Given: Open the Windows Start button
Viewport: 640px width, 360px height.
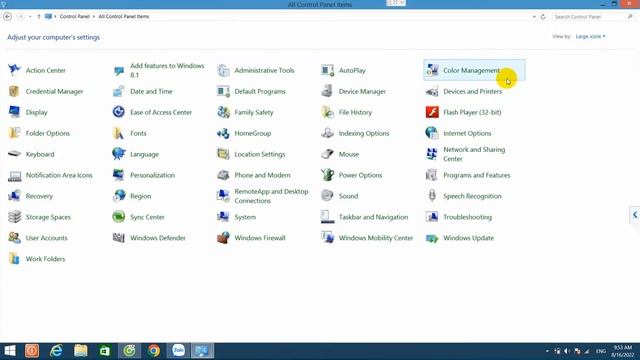Looking at the screenshot, I should 10,351.
